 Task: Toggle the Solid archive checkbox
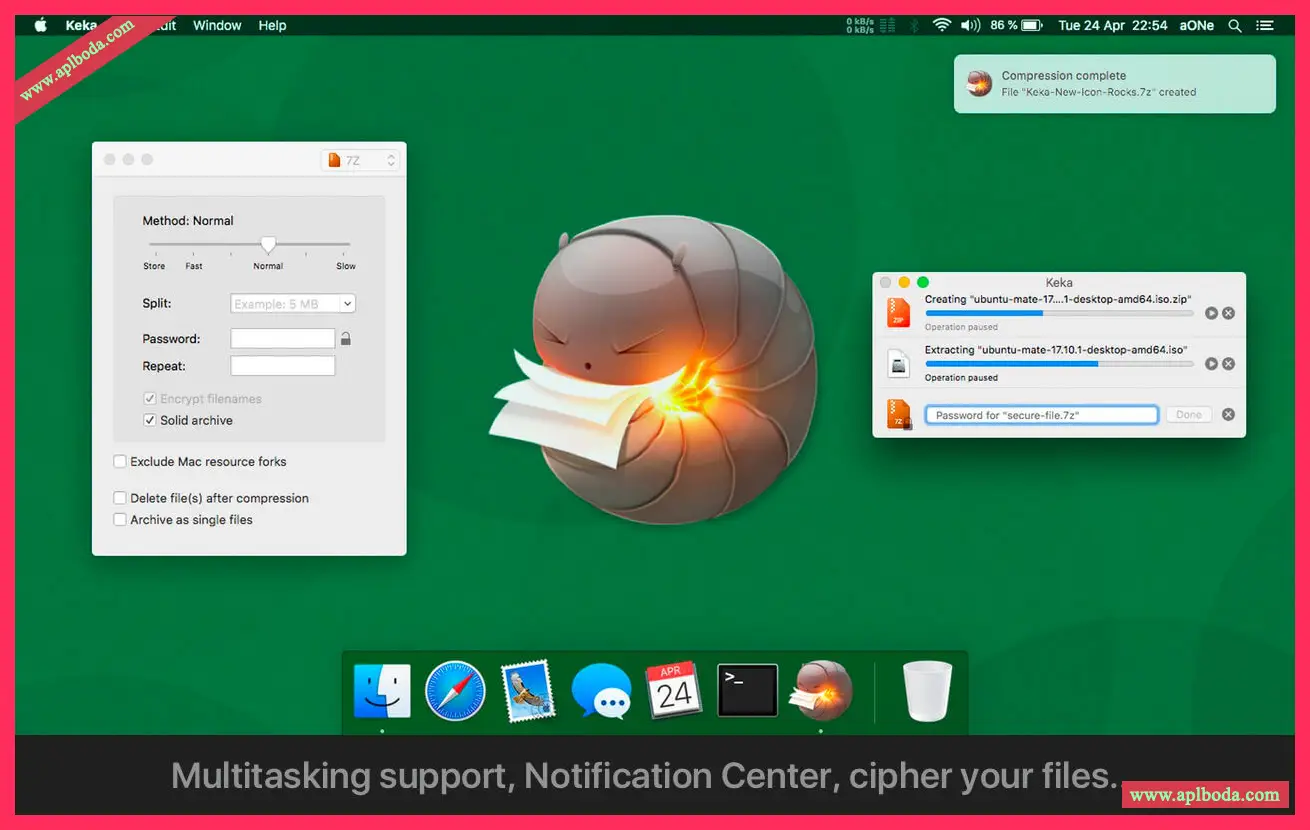click(x=150, y=421)
